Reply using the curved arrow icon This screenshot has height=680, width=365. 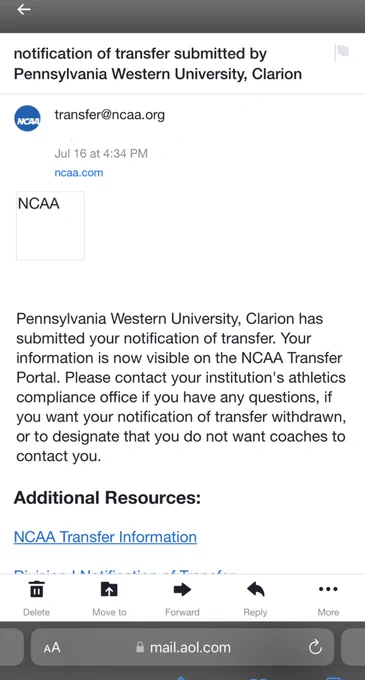pos(255,589)
